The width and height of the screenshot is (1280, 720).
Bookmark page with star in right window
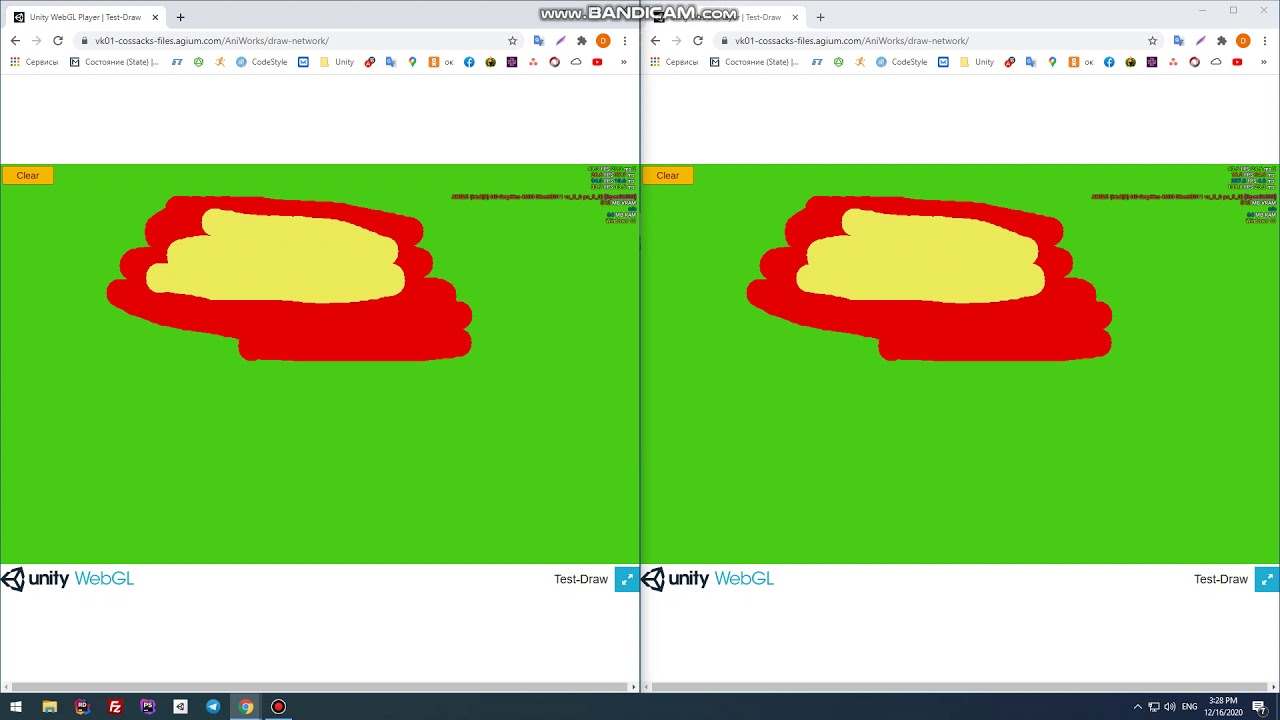(x=1152, y=41)
